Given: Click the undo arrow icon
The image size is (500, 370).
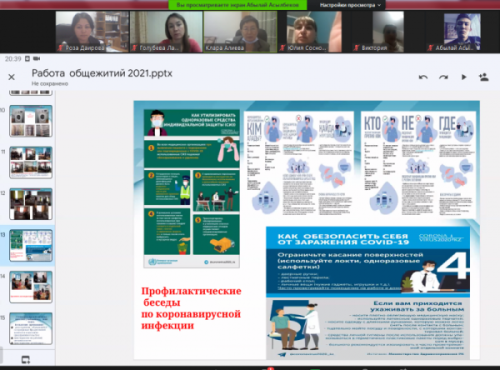Looking at the screenshot, I should click(423, 77).
